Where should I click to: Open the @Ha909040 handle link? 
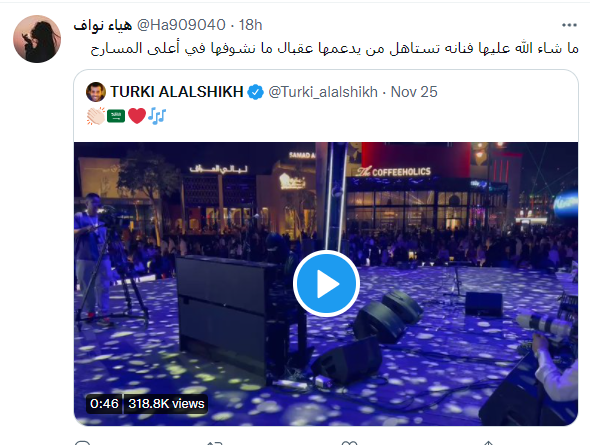coord(181,25)
